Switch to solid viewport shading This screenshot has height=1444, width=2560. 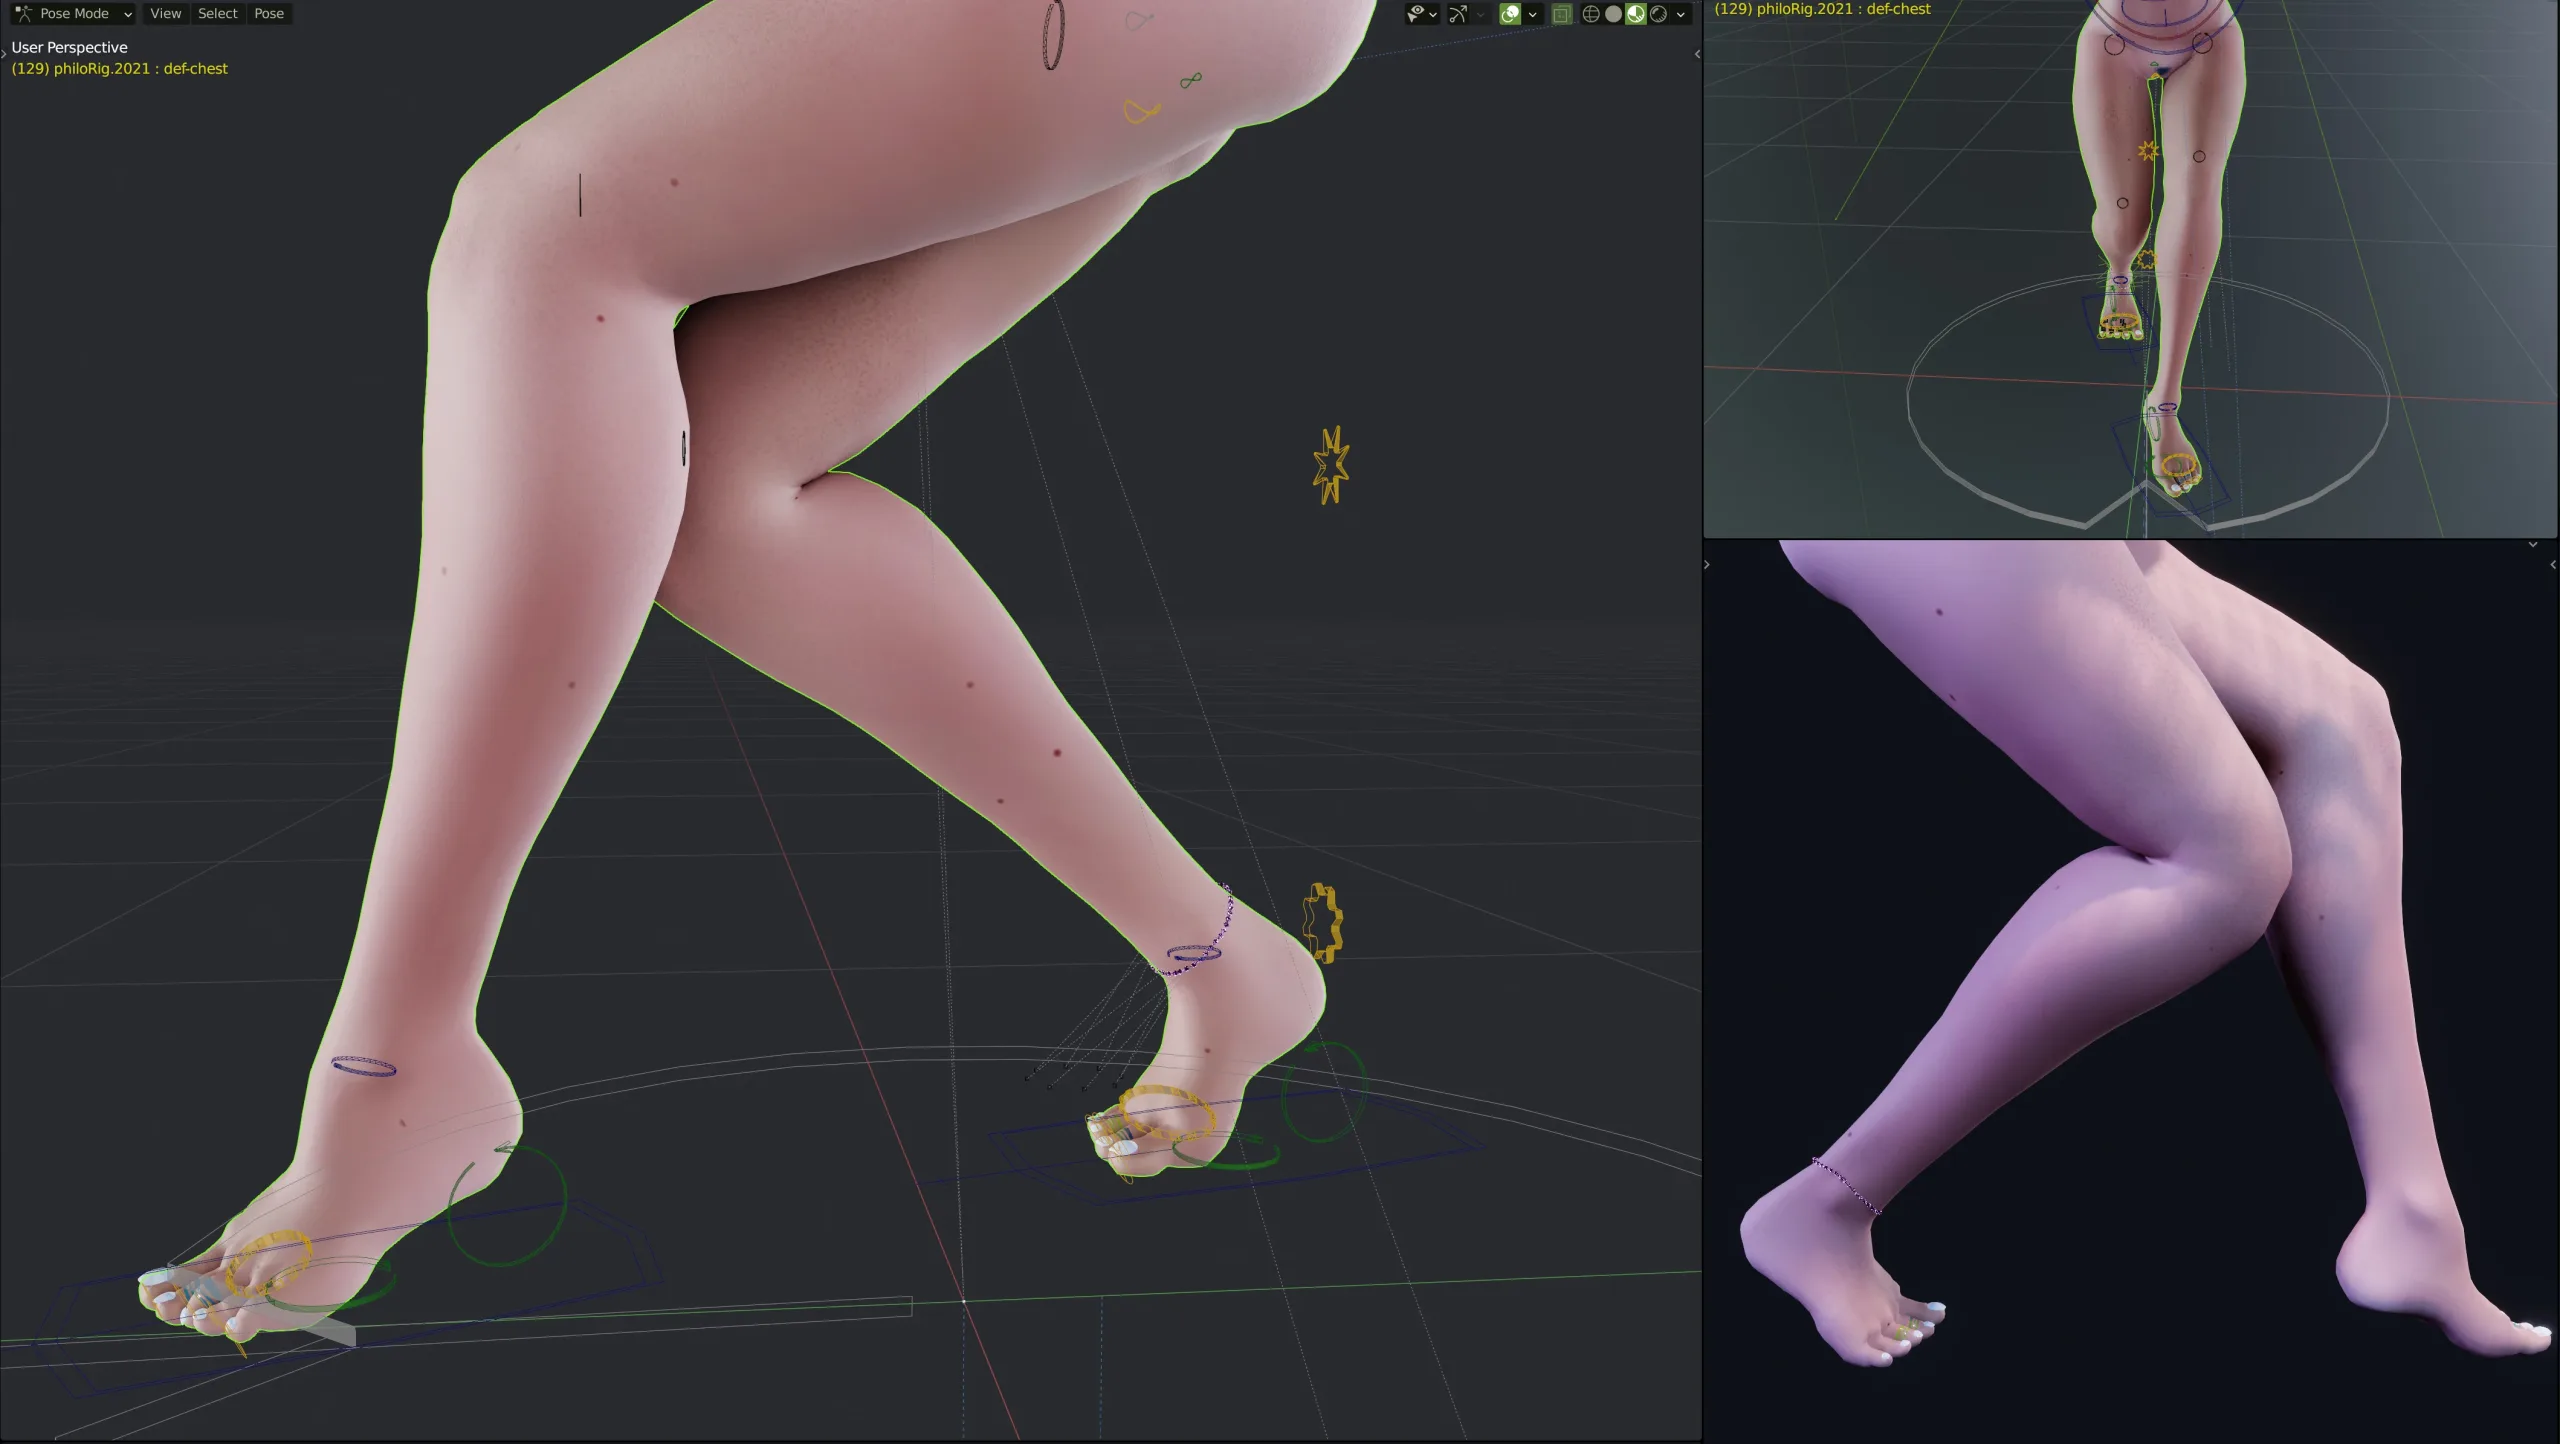click(x=1613, y=14)
